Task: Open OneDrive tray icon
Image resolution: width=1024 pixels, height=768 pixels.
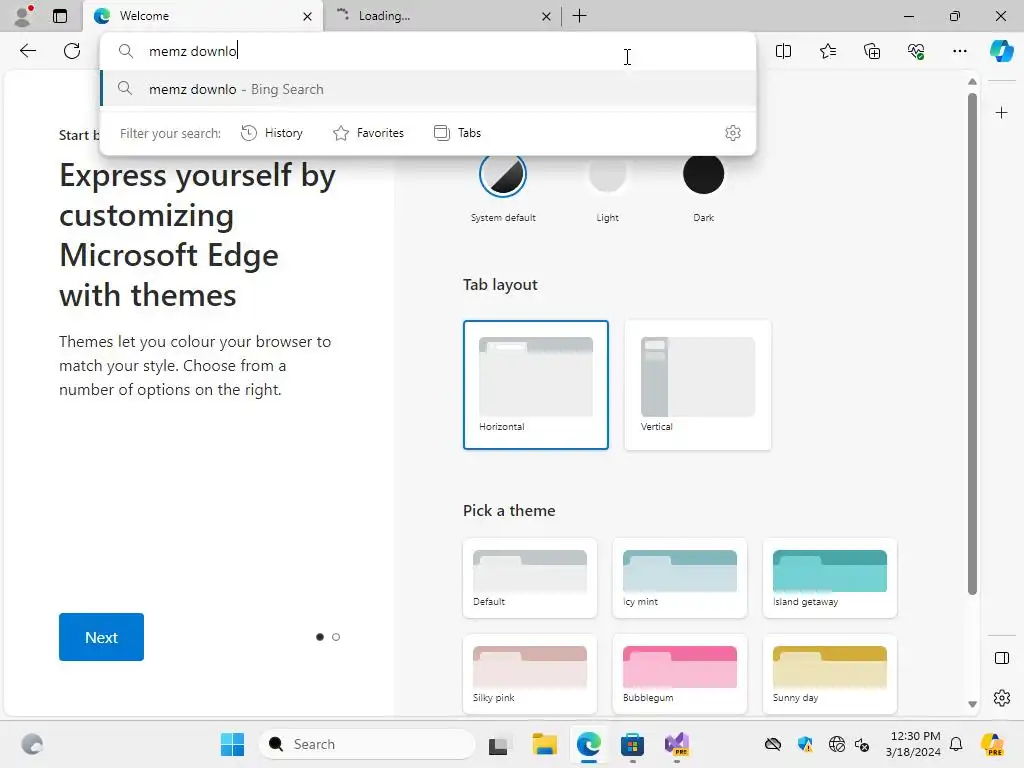Action: point(773,744)
